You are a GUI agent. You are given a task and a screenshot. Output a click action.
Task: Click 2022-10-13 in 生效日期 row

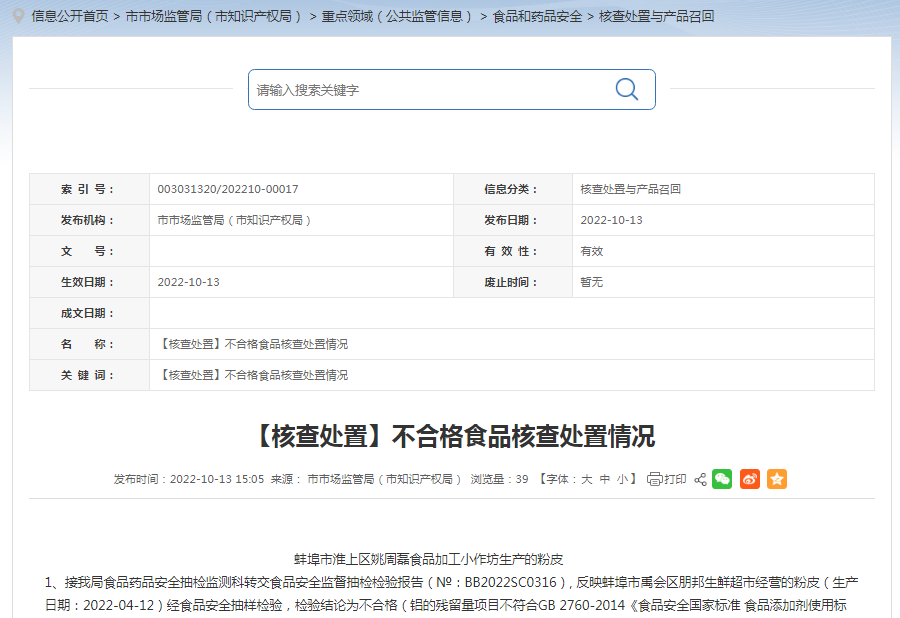click(x=188, y=282)
